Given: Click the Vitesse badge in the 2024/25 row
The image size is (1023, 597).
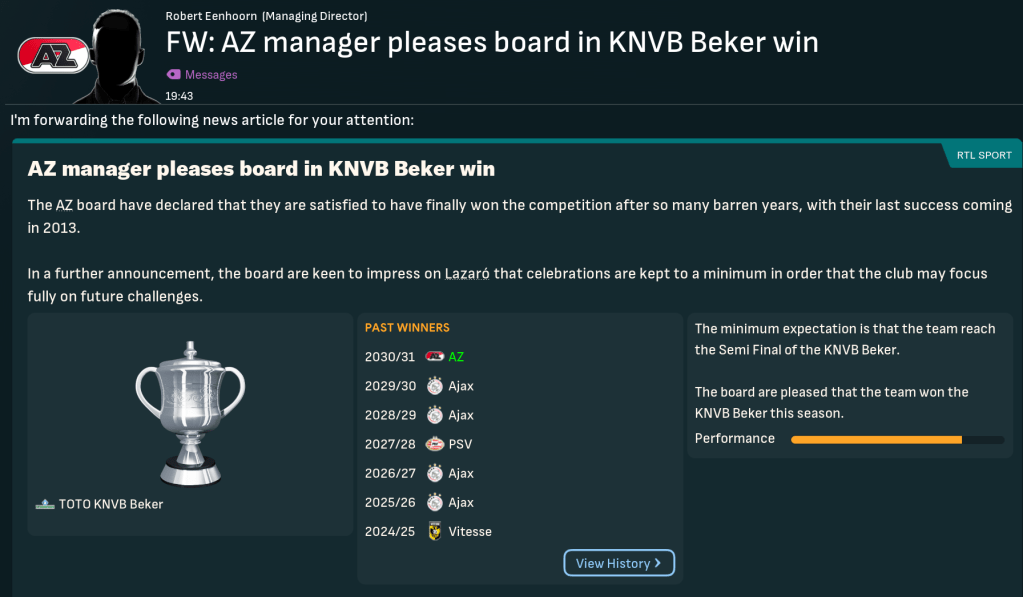Looking at the screenshot, I should click(x=434, y=531).
